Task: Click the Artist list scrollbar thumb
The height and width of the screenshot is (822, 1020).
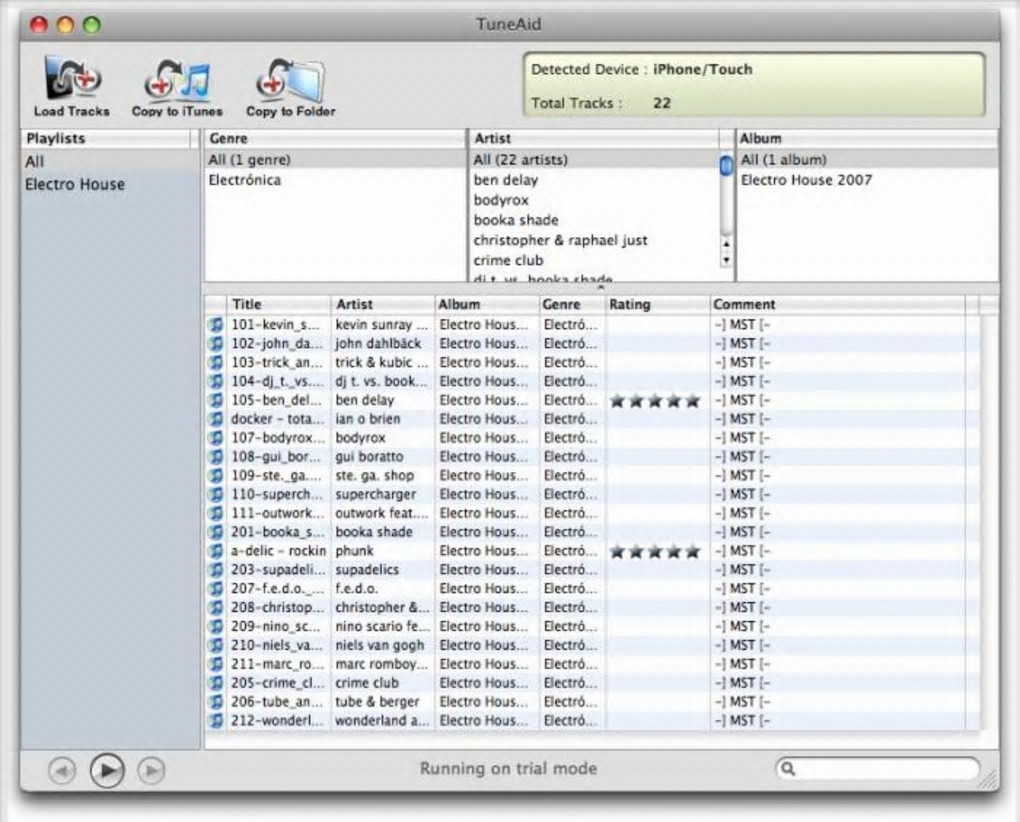Action: click(727, 165)
